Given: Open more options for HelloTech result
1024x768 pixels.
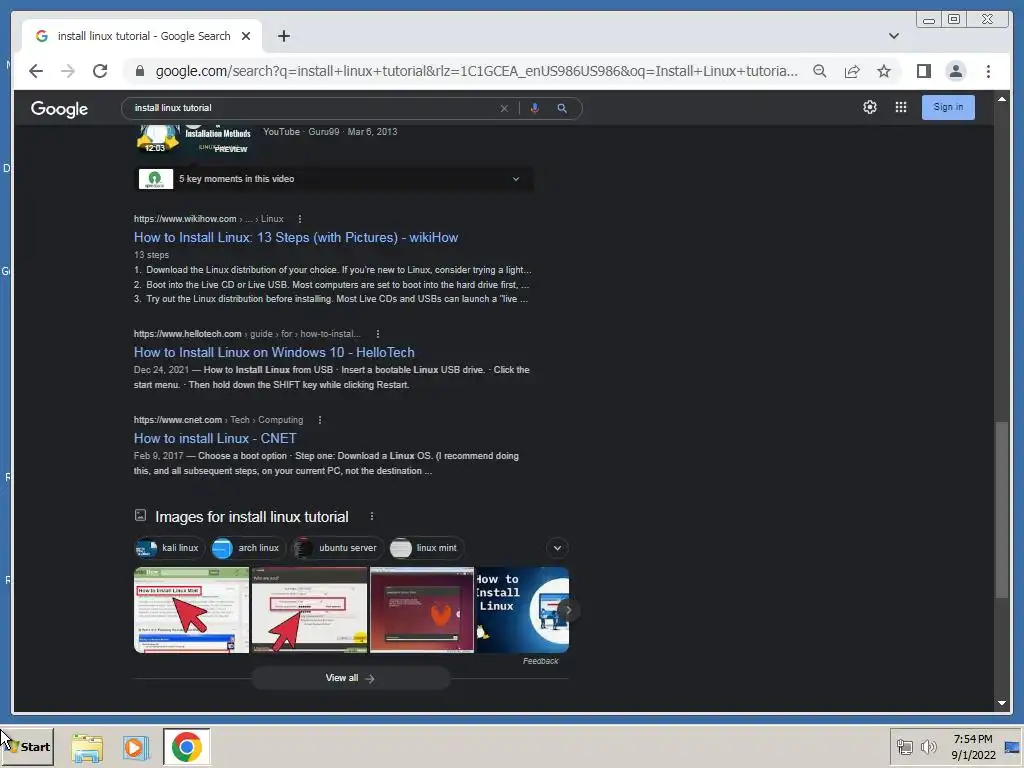Looking at the screenshot, I should pyautogui.click(x=377, y=334).
